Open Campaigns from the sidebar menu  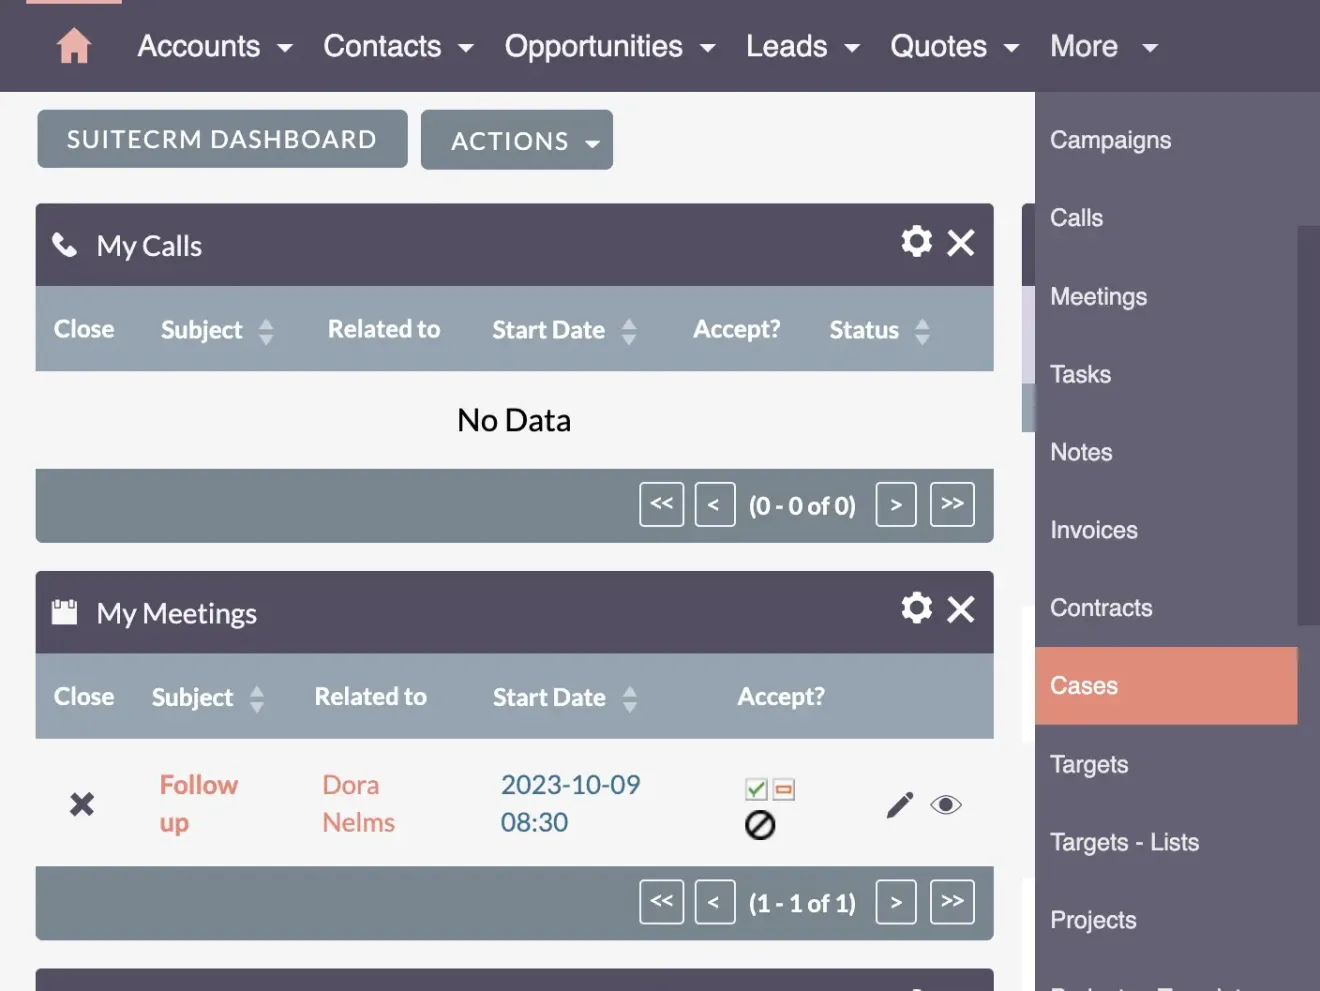coord(1110,140)
